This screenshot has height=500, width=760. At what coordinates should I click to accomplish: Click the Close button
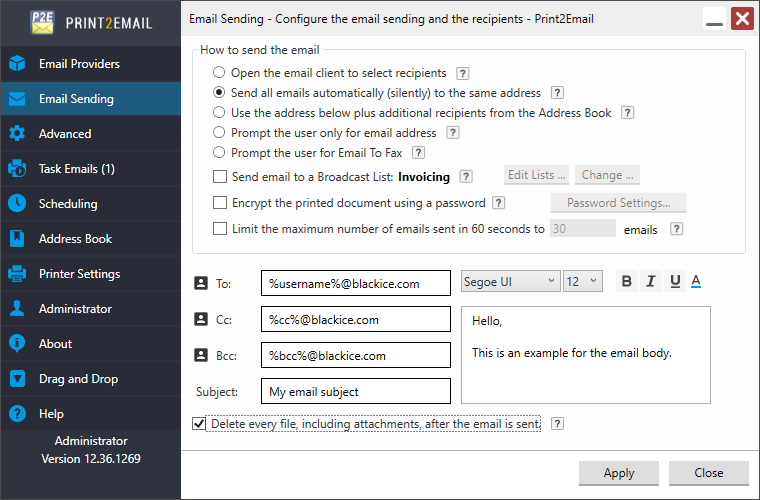[x=709, y=473]
